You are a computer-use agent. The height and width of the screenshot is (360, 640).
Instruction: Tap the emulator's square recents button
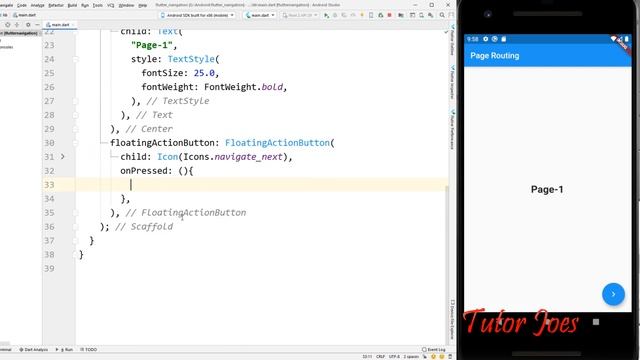tap(596, 322)
